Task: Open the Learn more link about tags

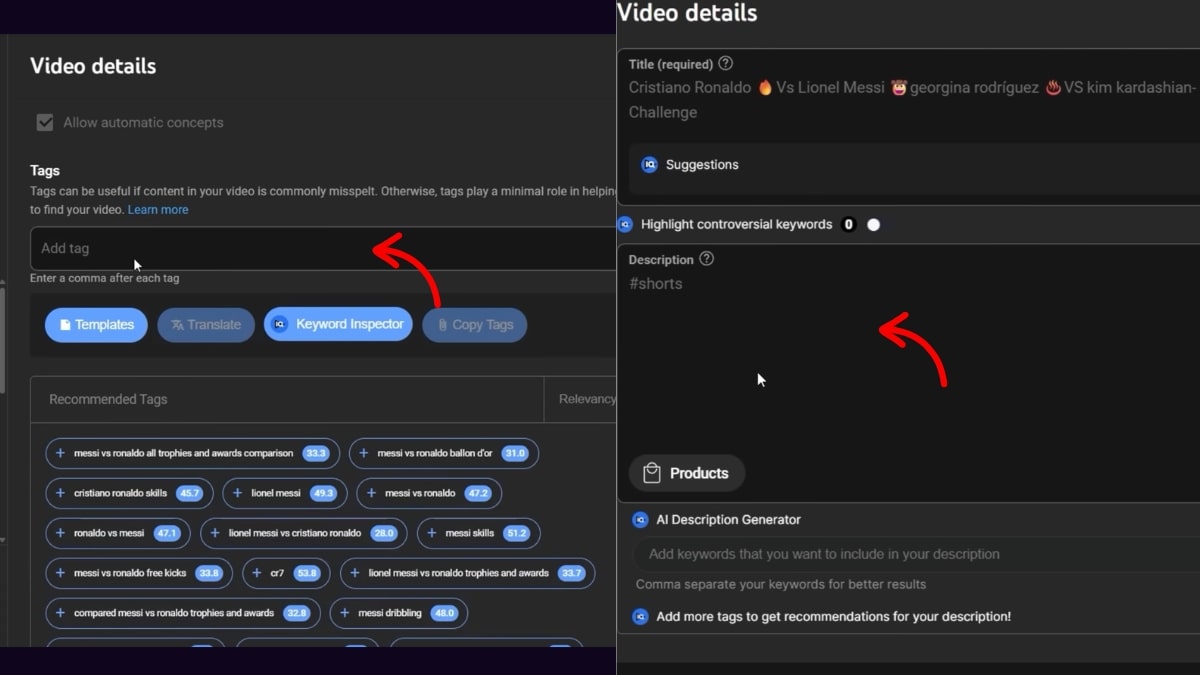Action: (157, 209)
